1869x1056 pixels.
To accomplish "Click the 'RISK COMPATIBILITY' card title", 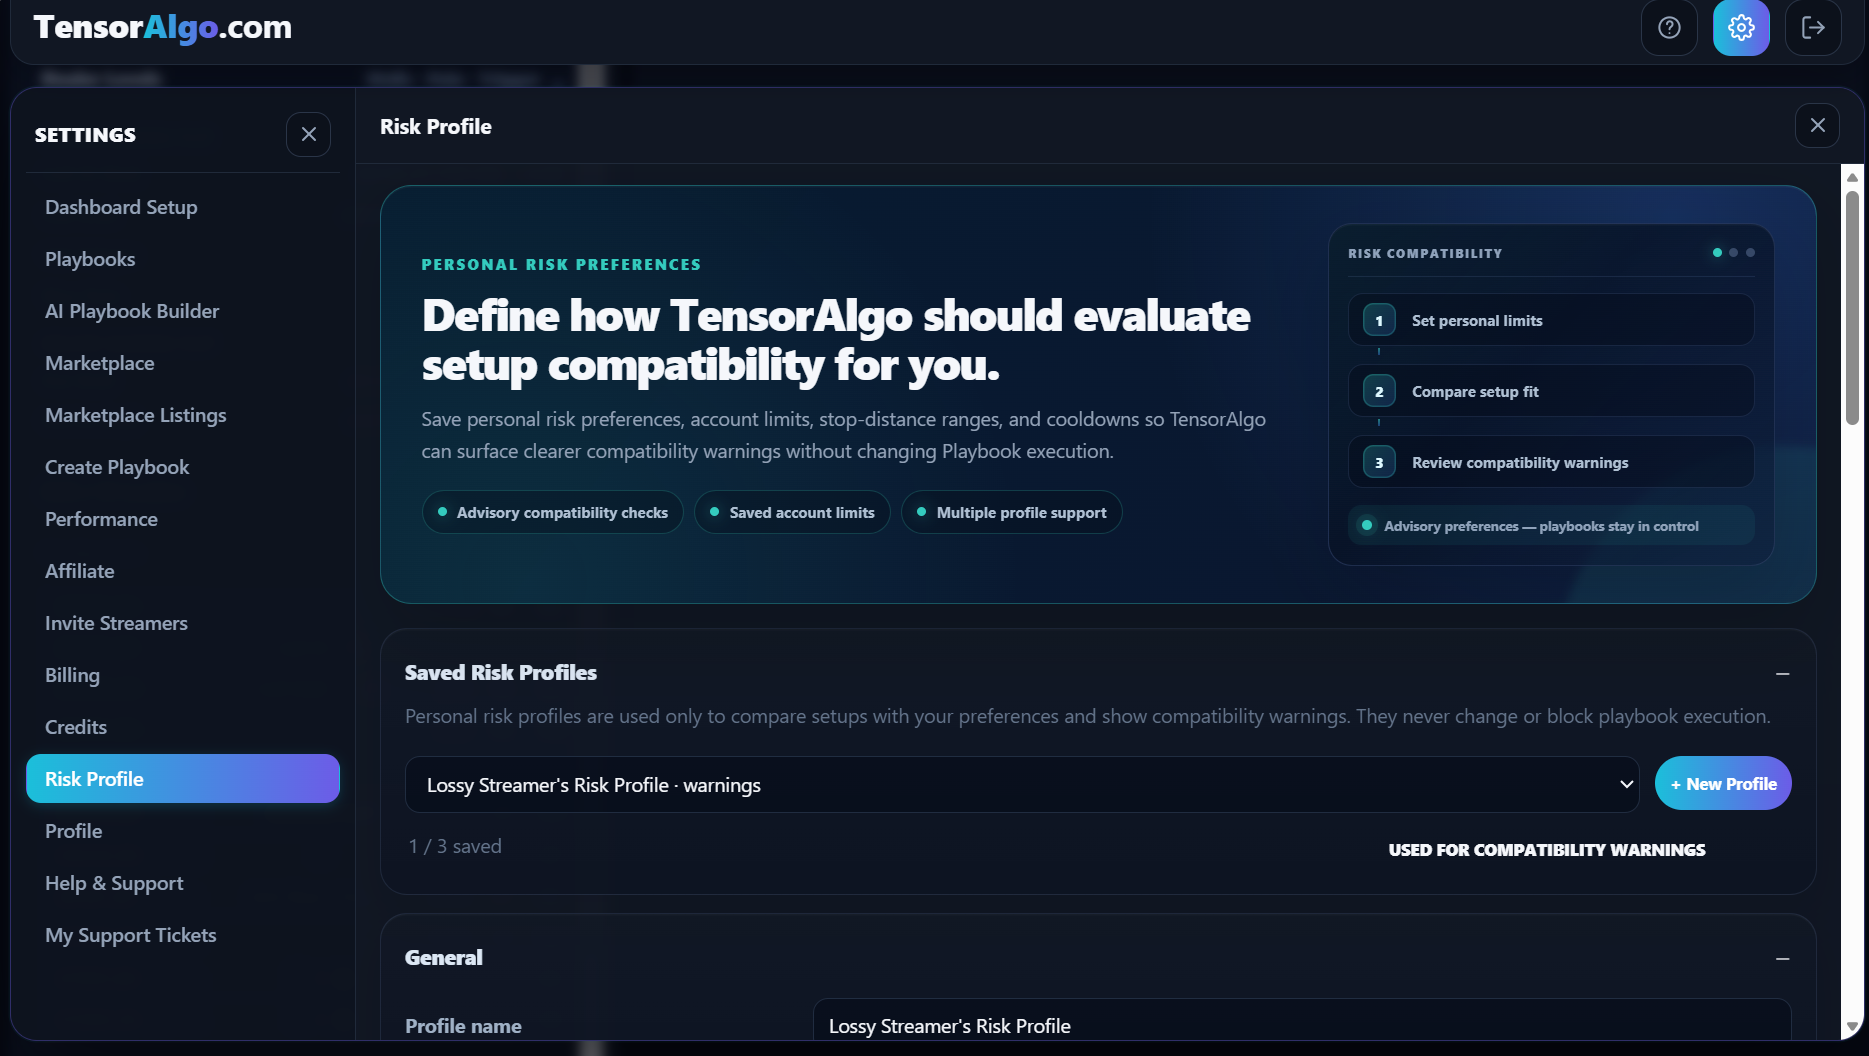I will point(1425,254).
